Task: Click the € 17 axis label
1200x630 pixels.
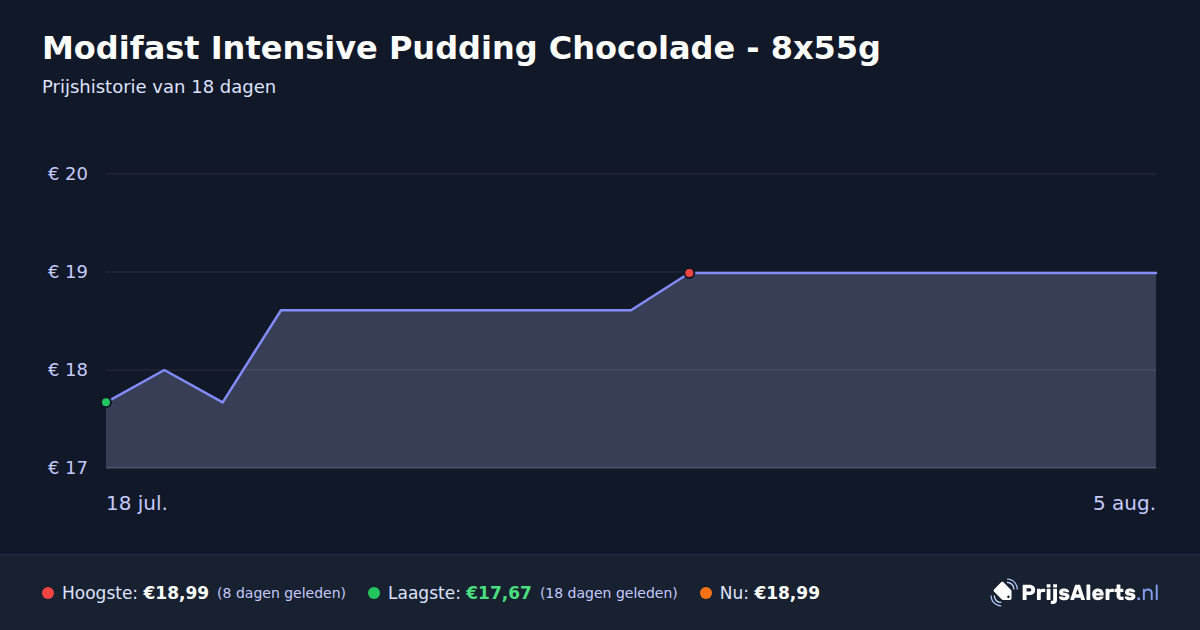Action: tap(68, 468)
